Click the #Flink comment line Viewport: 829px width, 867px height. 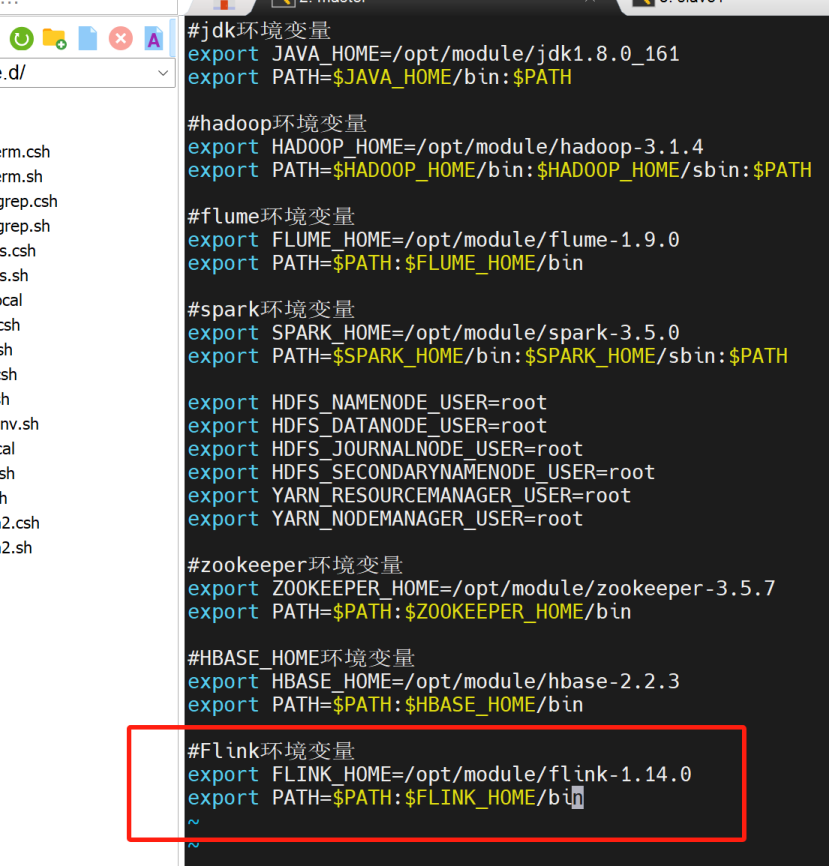(271, 751)
